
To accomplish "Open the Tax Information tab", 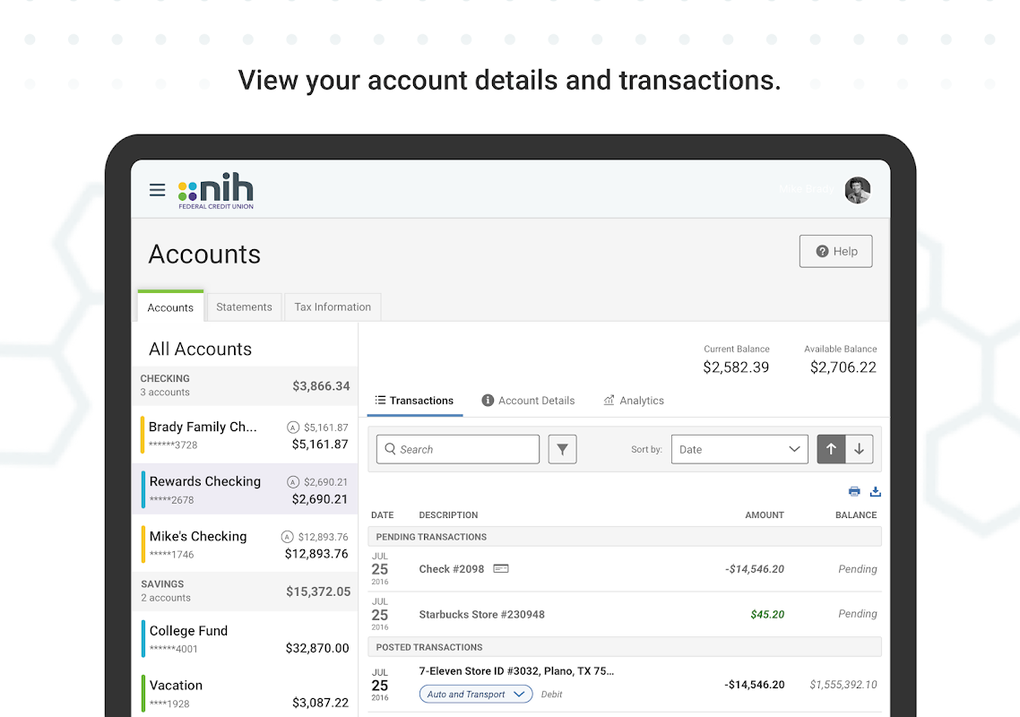I will [x=332, y=307].
